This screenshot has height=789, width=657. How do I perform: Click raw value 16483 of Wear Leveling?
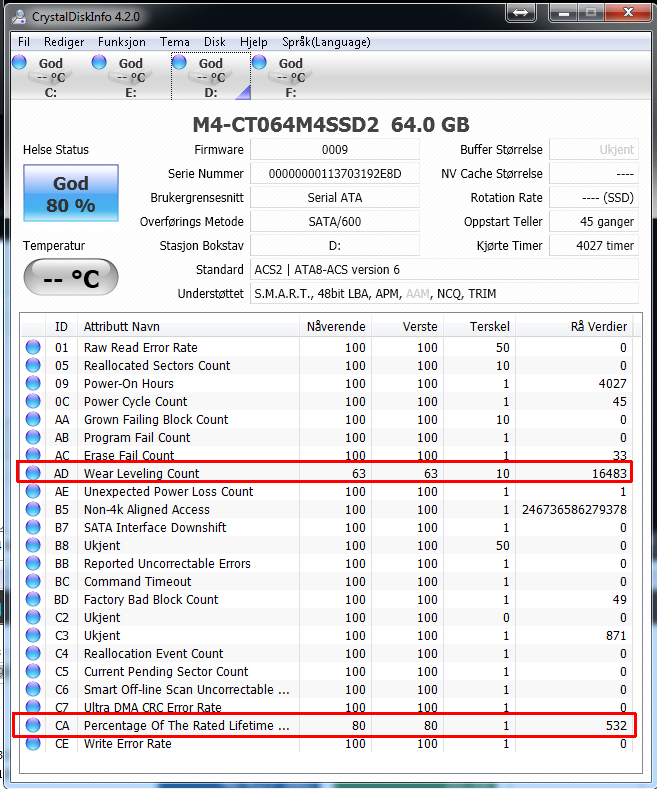(609, 474)
